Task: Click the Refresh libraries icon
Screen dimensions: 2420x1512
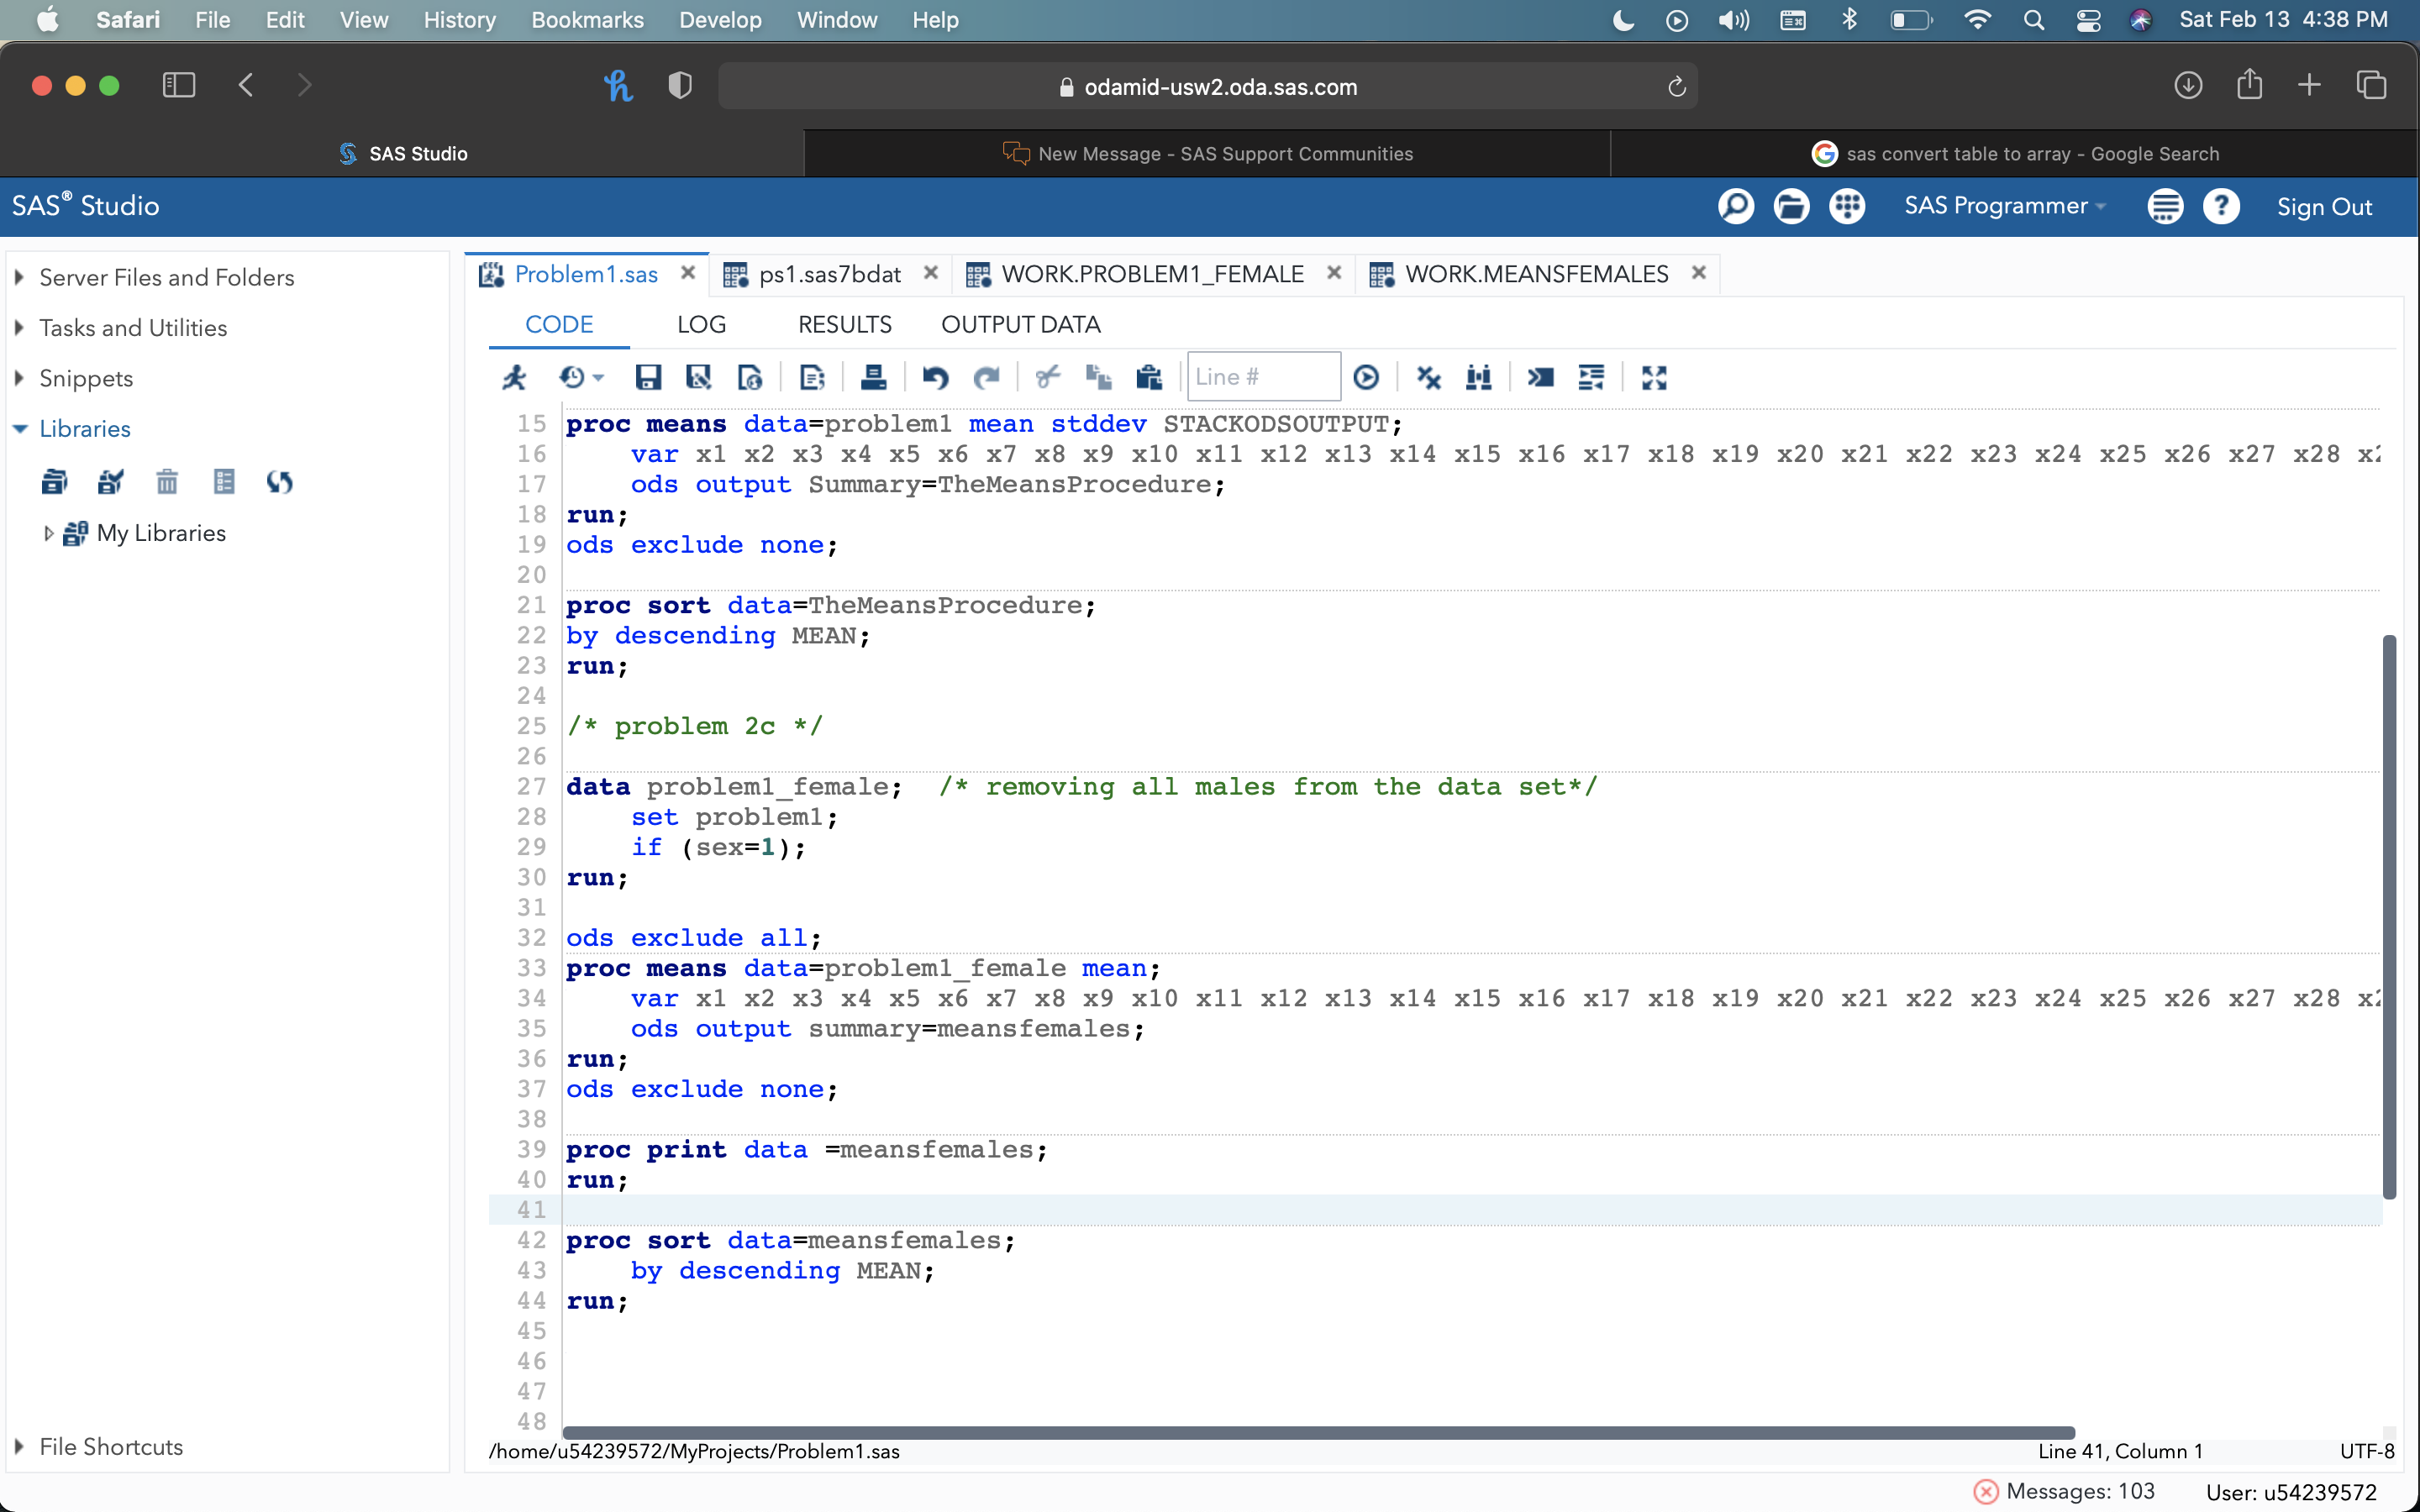Action: [x=279, y=482]
